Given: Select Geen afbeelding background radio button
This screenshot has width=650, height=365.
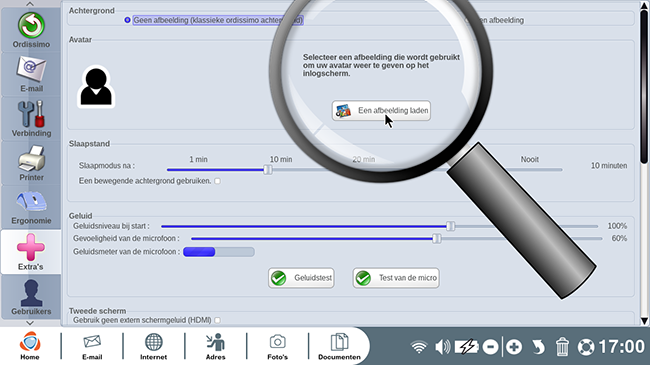Looking at the screenshot, I should [x=128, y=20].
